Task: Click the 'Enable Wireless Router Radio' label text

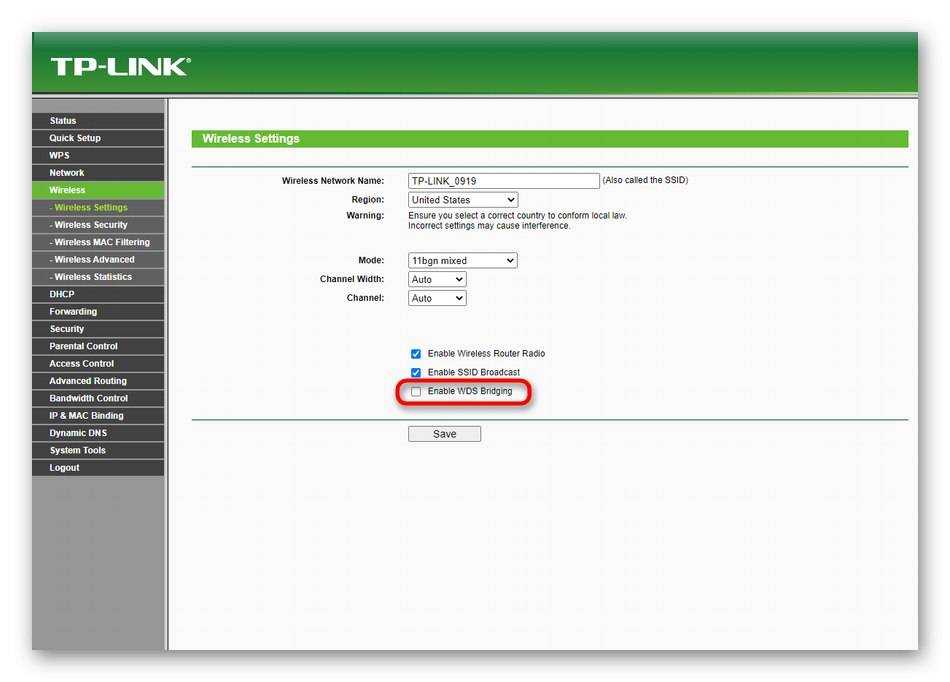Action: pyautogui.click(x=486, y=354)
